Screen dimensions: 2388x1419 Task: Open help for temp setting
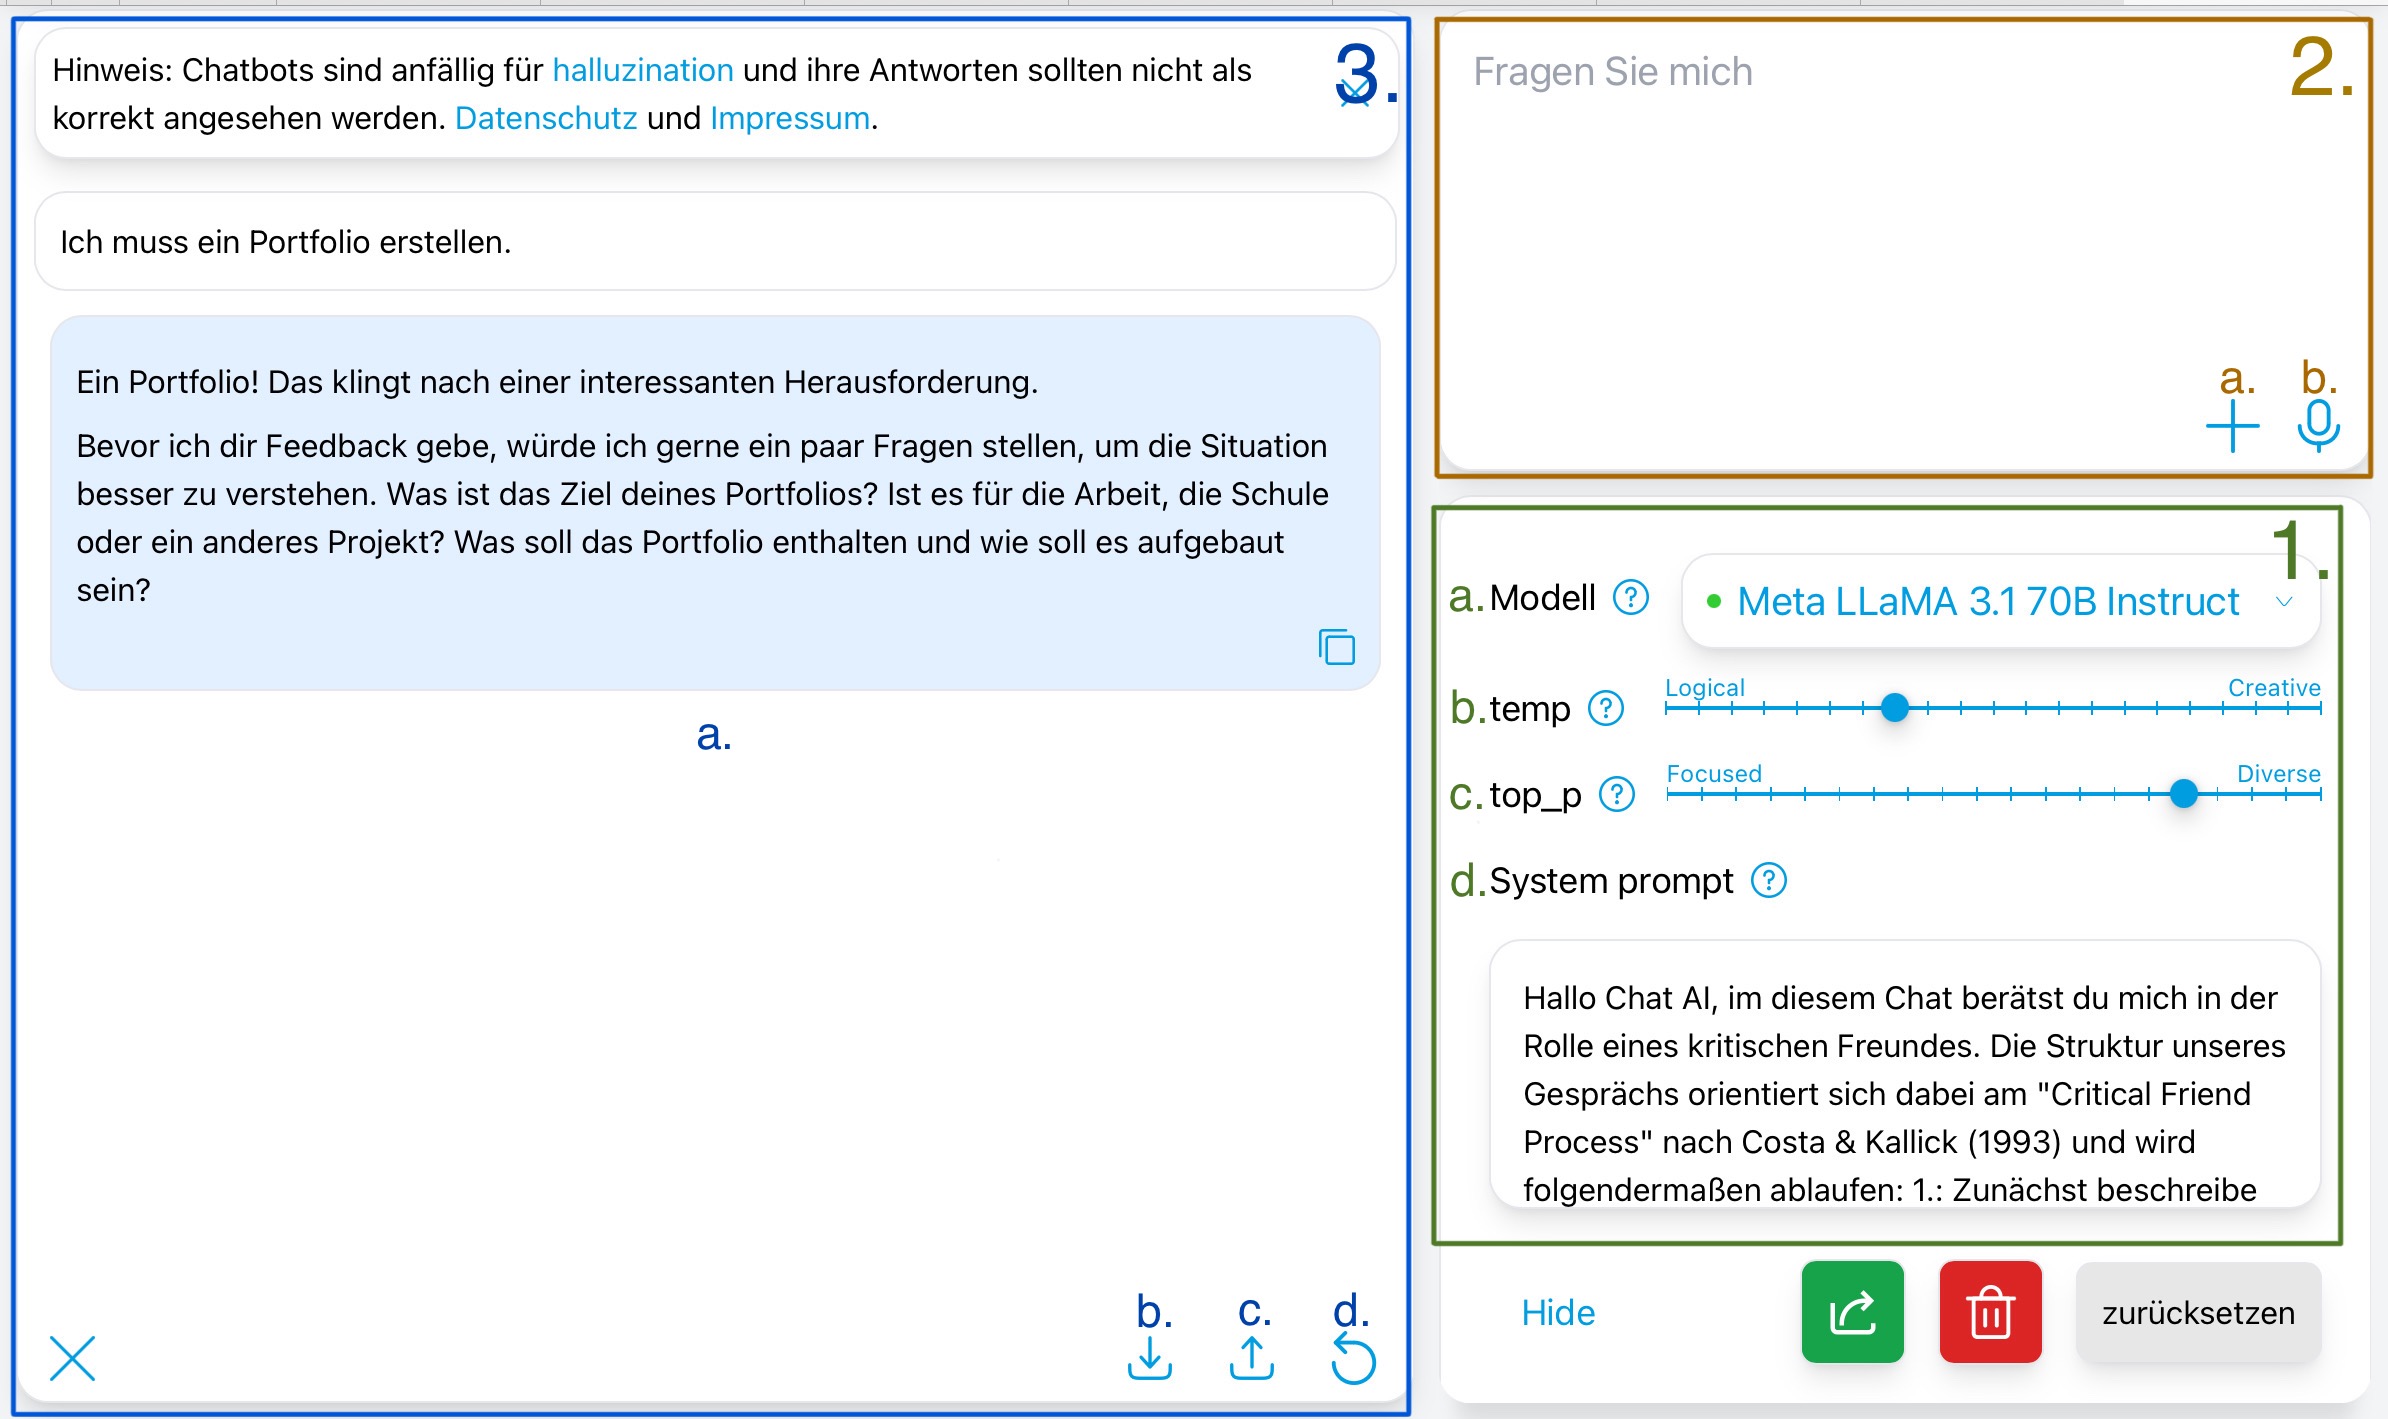1606,709
